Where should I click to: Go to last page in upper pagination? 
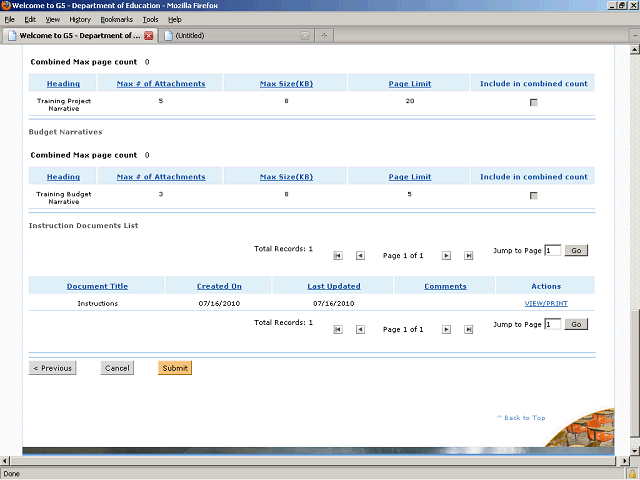click(469, 256)
